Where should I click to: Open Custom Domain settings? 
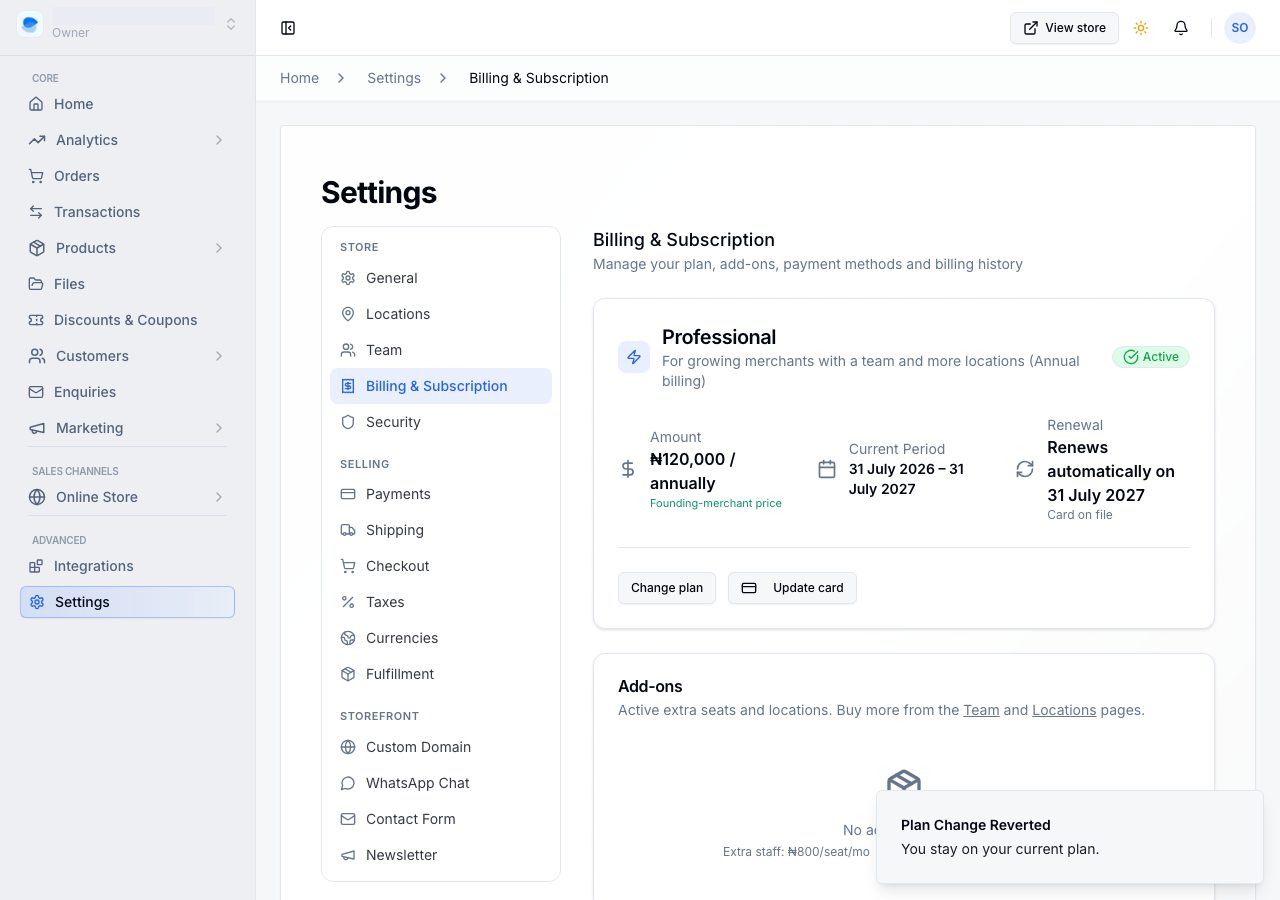[441, 747]
